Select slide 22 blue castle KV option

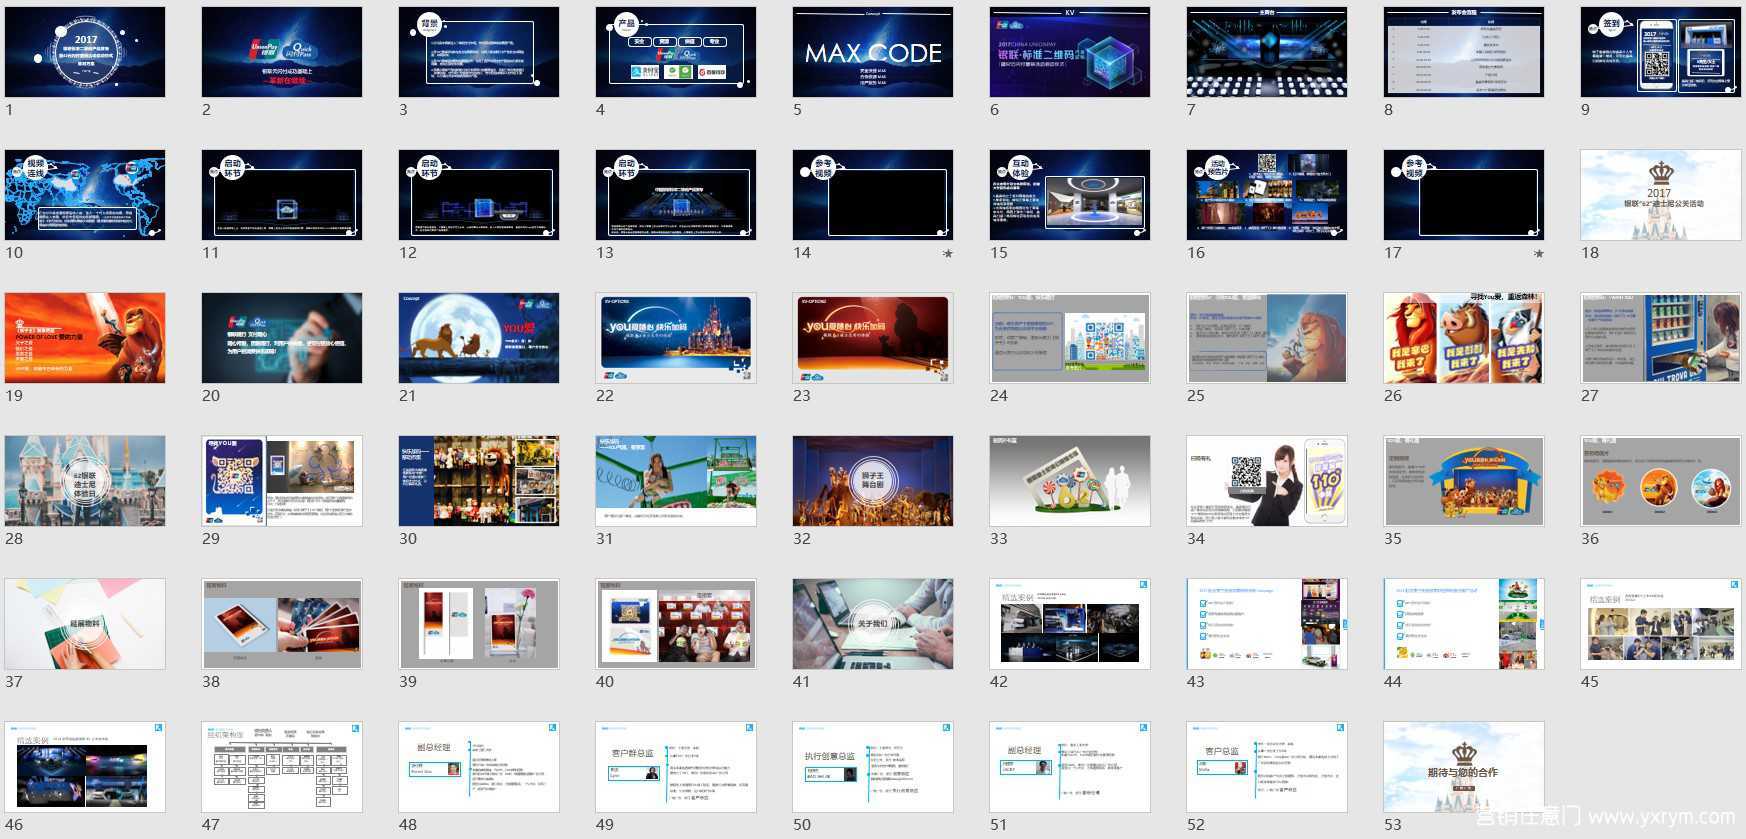[x=676, y=338]
